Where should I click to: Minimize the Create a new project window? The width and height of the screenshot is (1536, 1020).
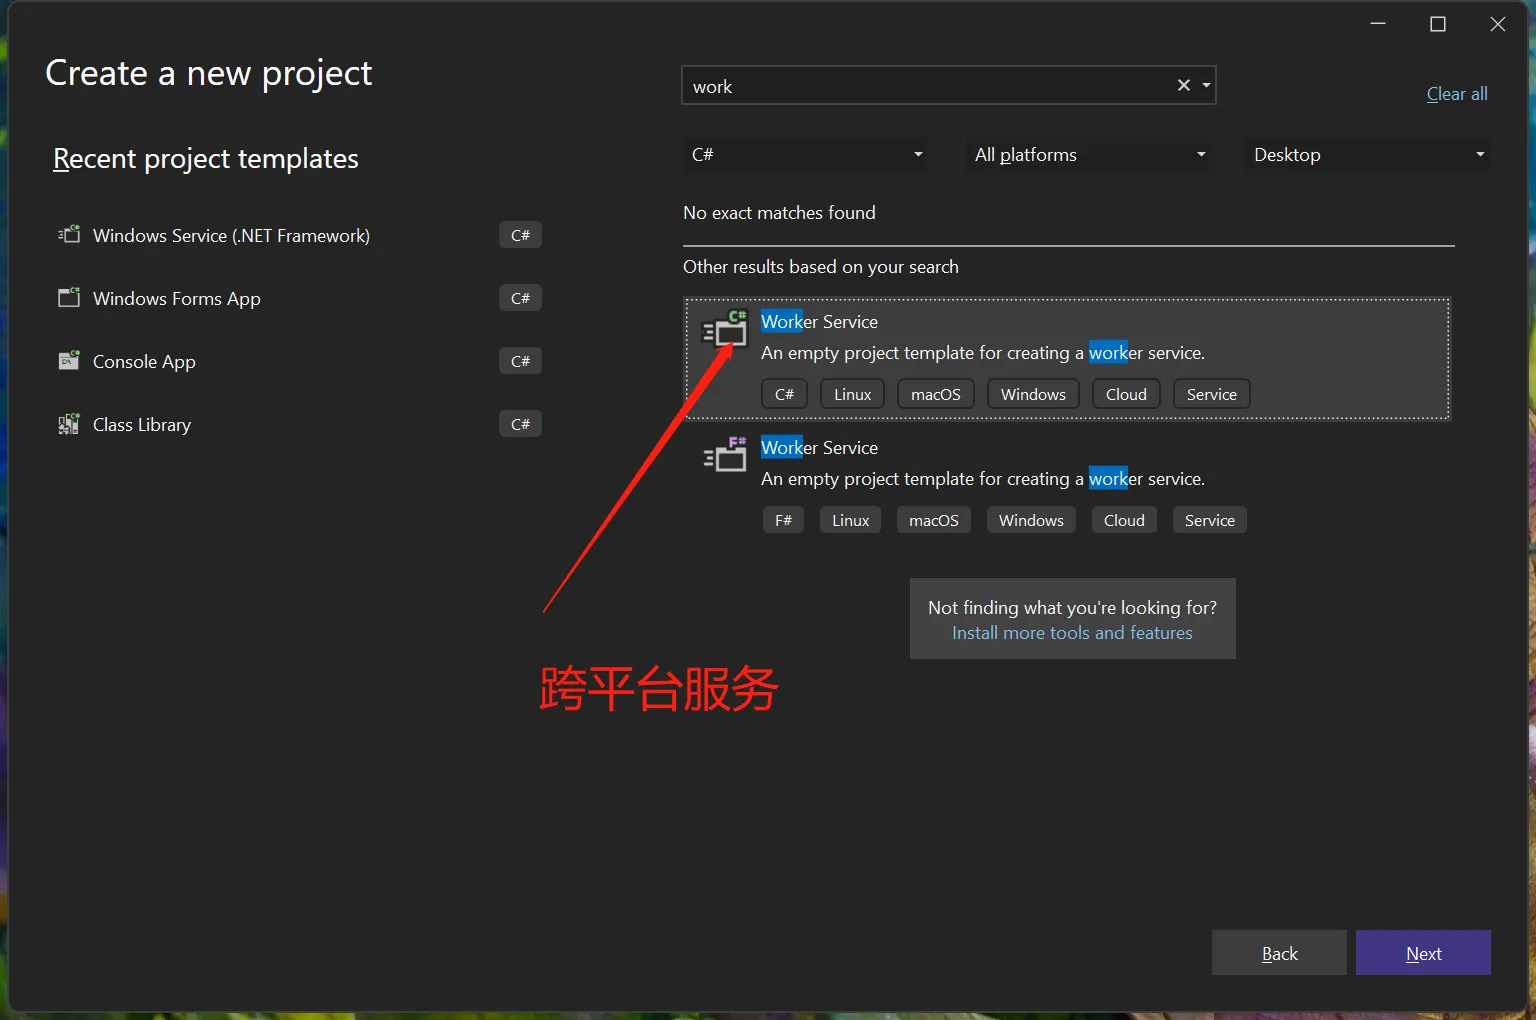[x=1378, y=24]
